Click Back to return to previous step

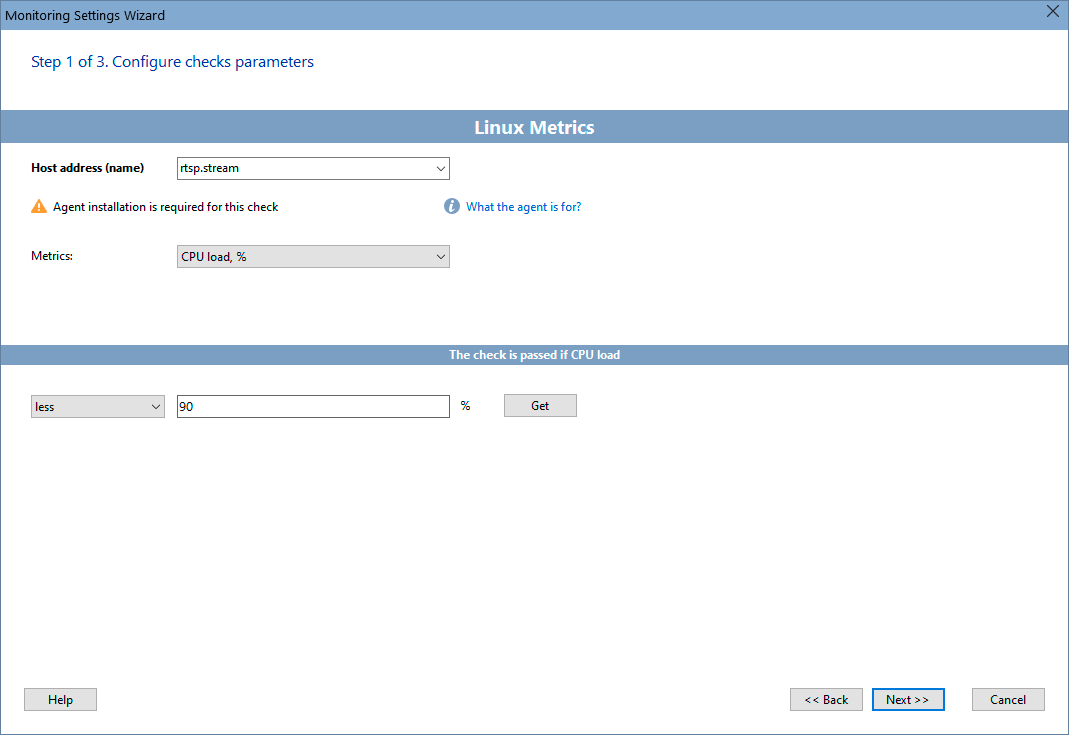(x=826, y=699)
